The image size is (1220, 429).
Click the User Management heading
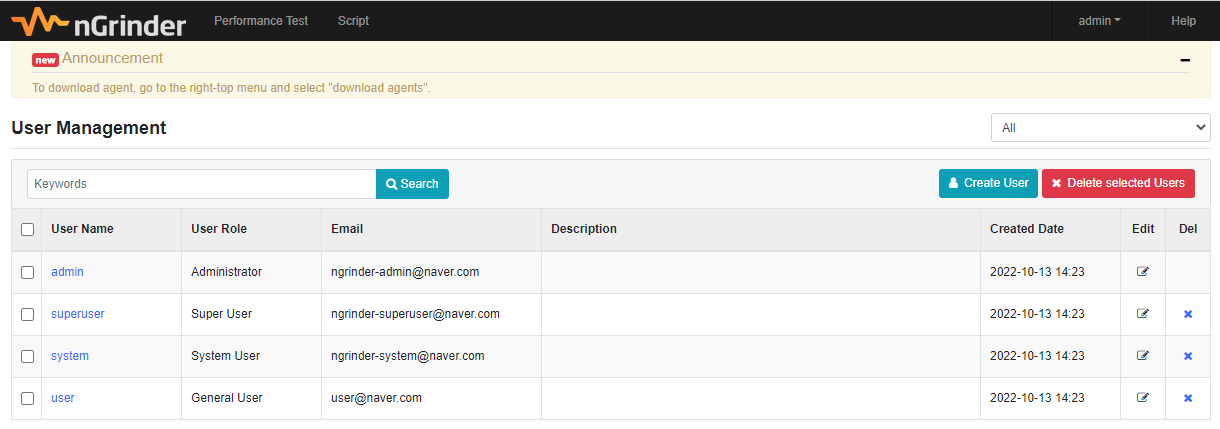point(89,128)
